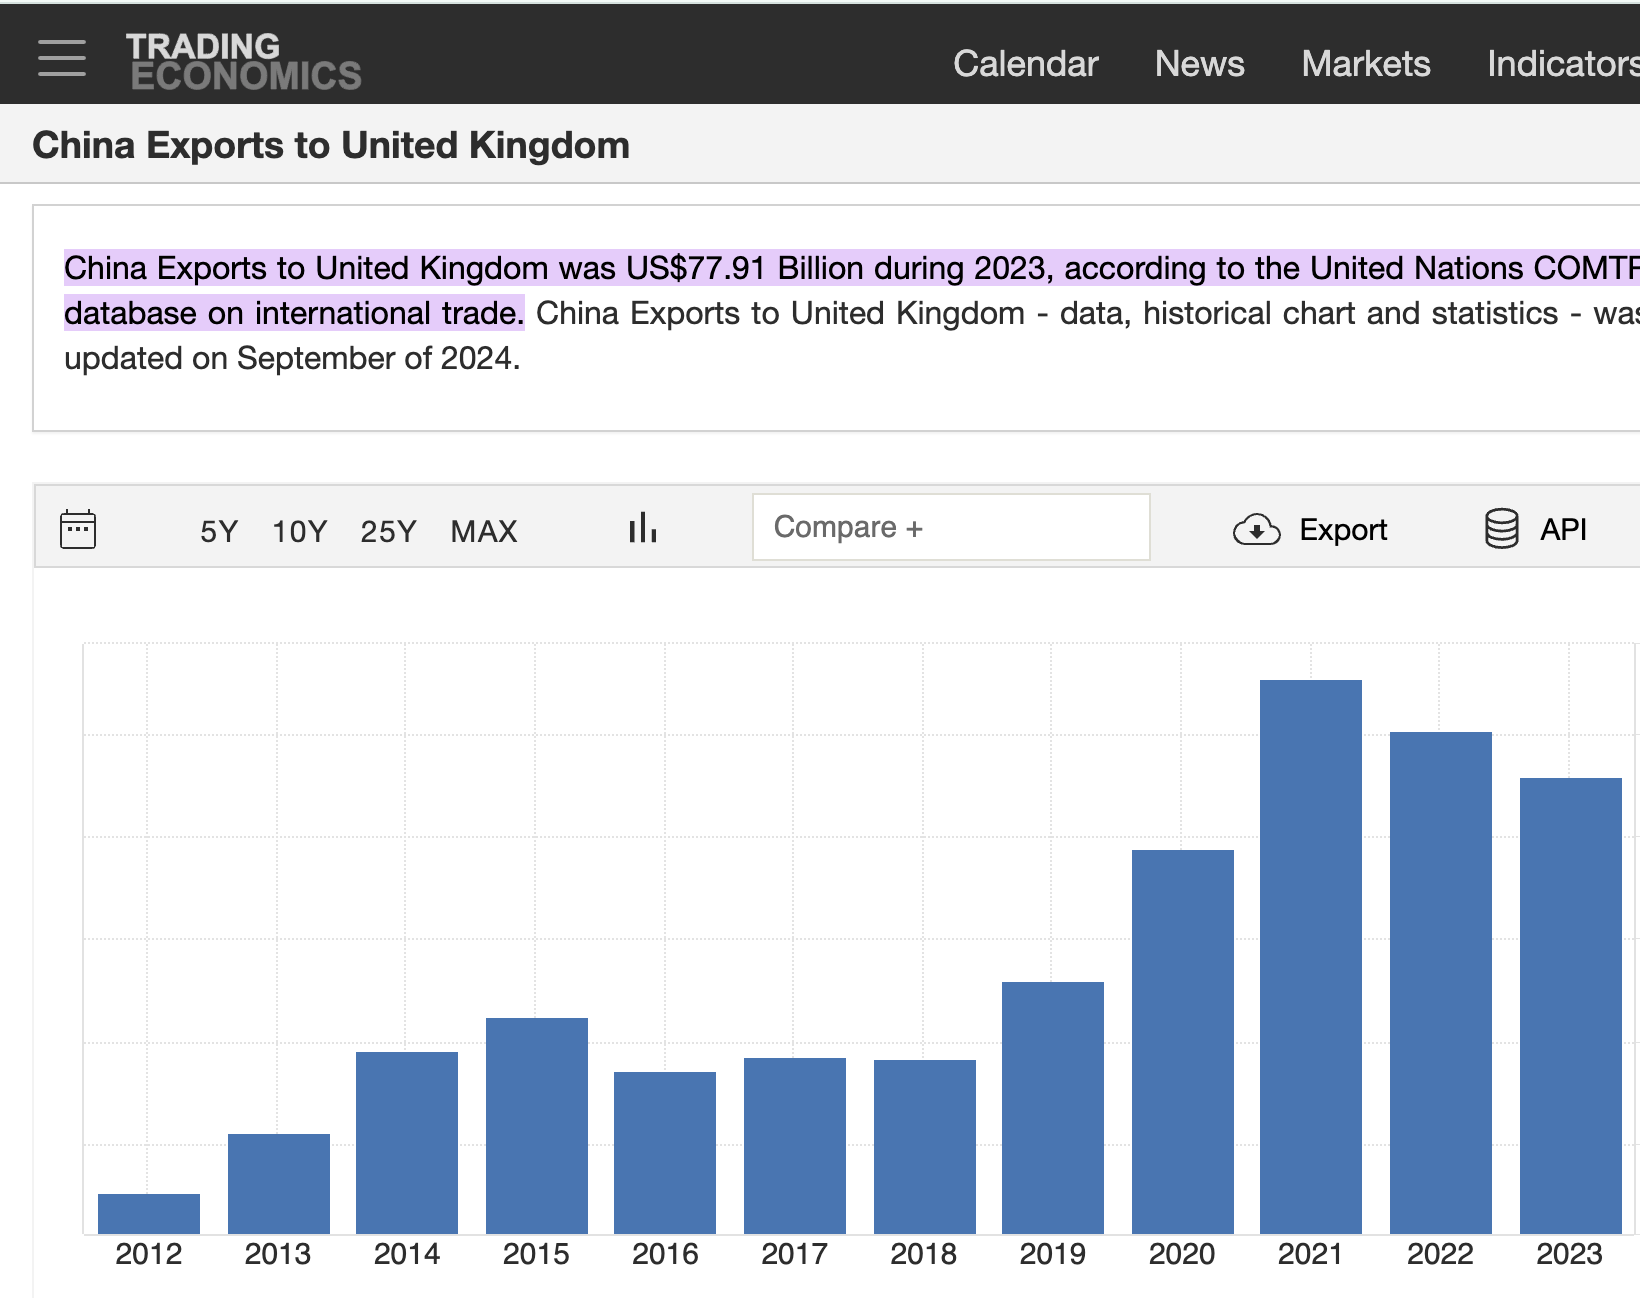Click the 2013 bar in chart

click(279, 1184)
